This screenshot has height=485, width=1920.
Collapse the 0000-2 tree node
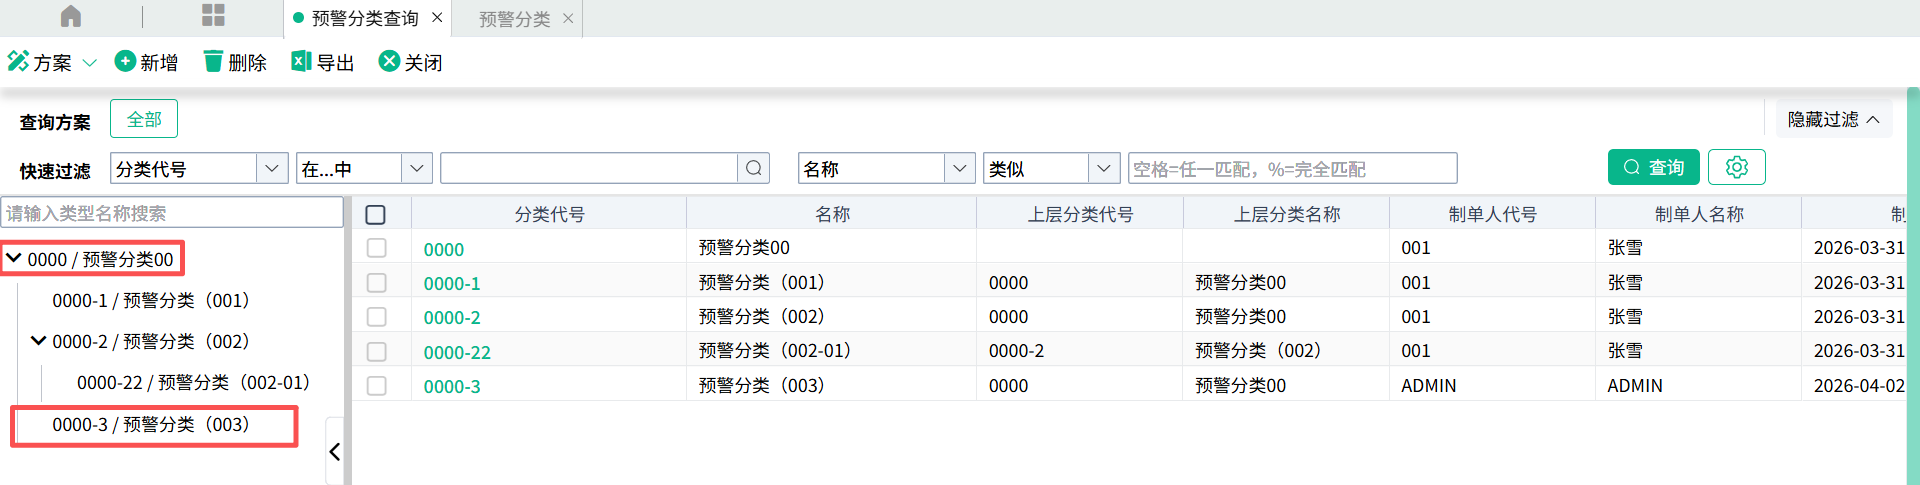38,341
